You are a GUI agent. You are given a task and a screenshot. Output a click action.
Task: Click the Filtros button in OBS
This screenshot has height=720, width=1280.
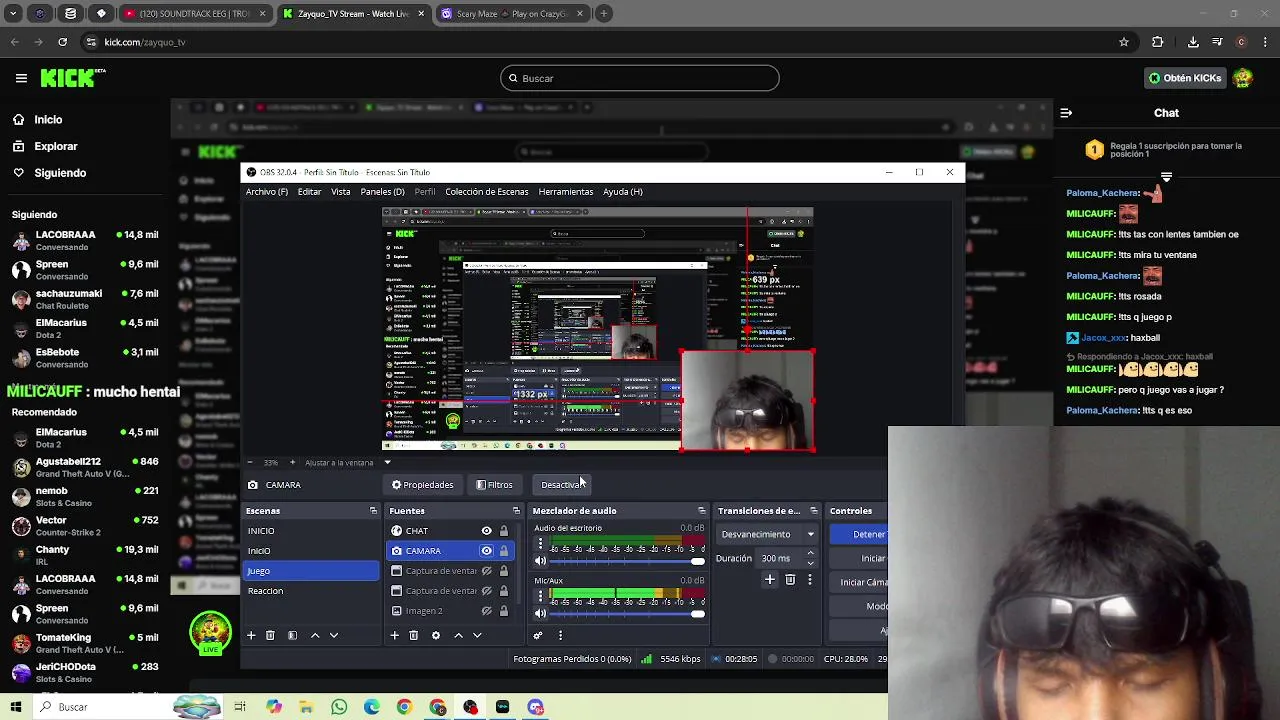click(495, 485)
